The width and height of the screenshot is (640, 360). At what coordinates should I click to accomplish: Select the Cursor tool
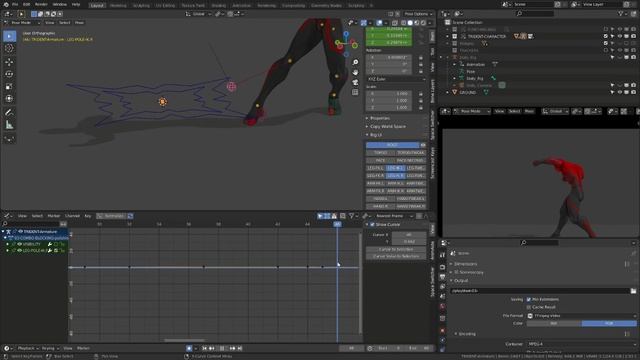pos(9,48)
